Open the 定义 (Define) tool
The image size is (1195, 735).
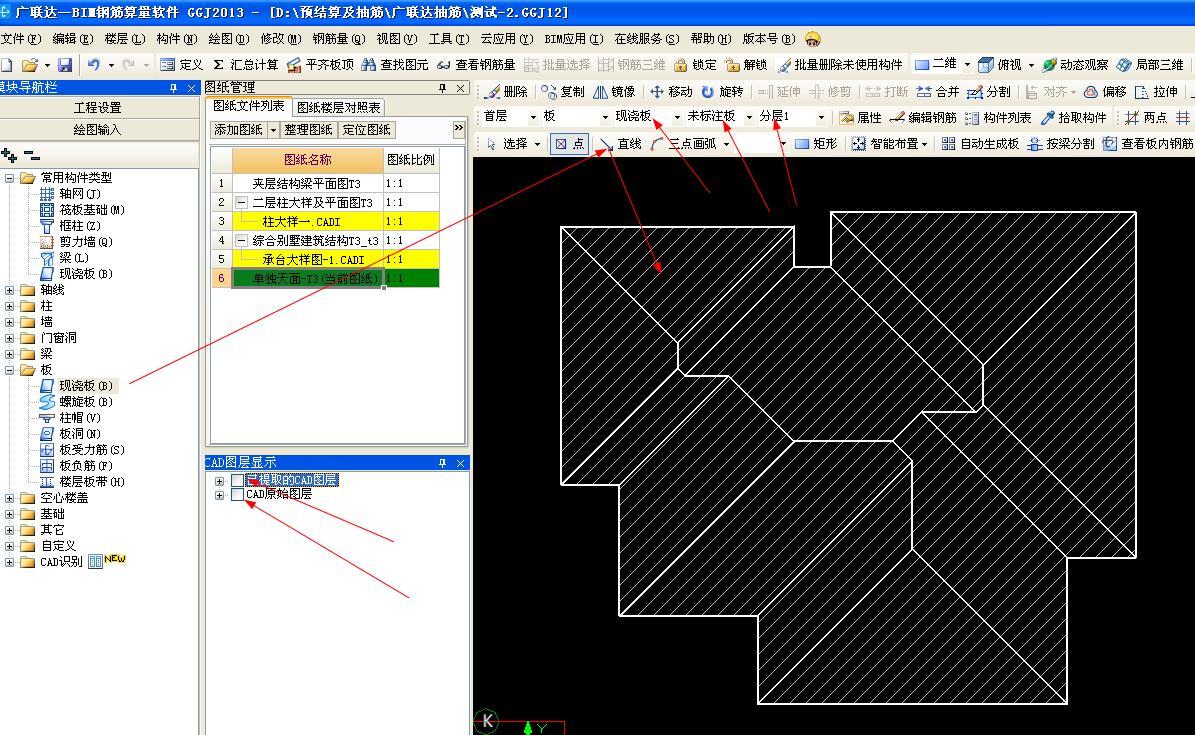click(x=181, y=65)
